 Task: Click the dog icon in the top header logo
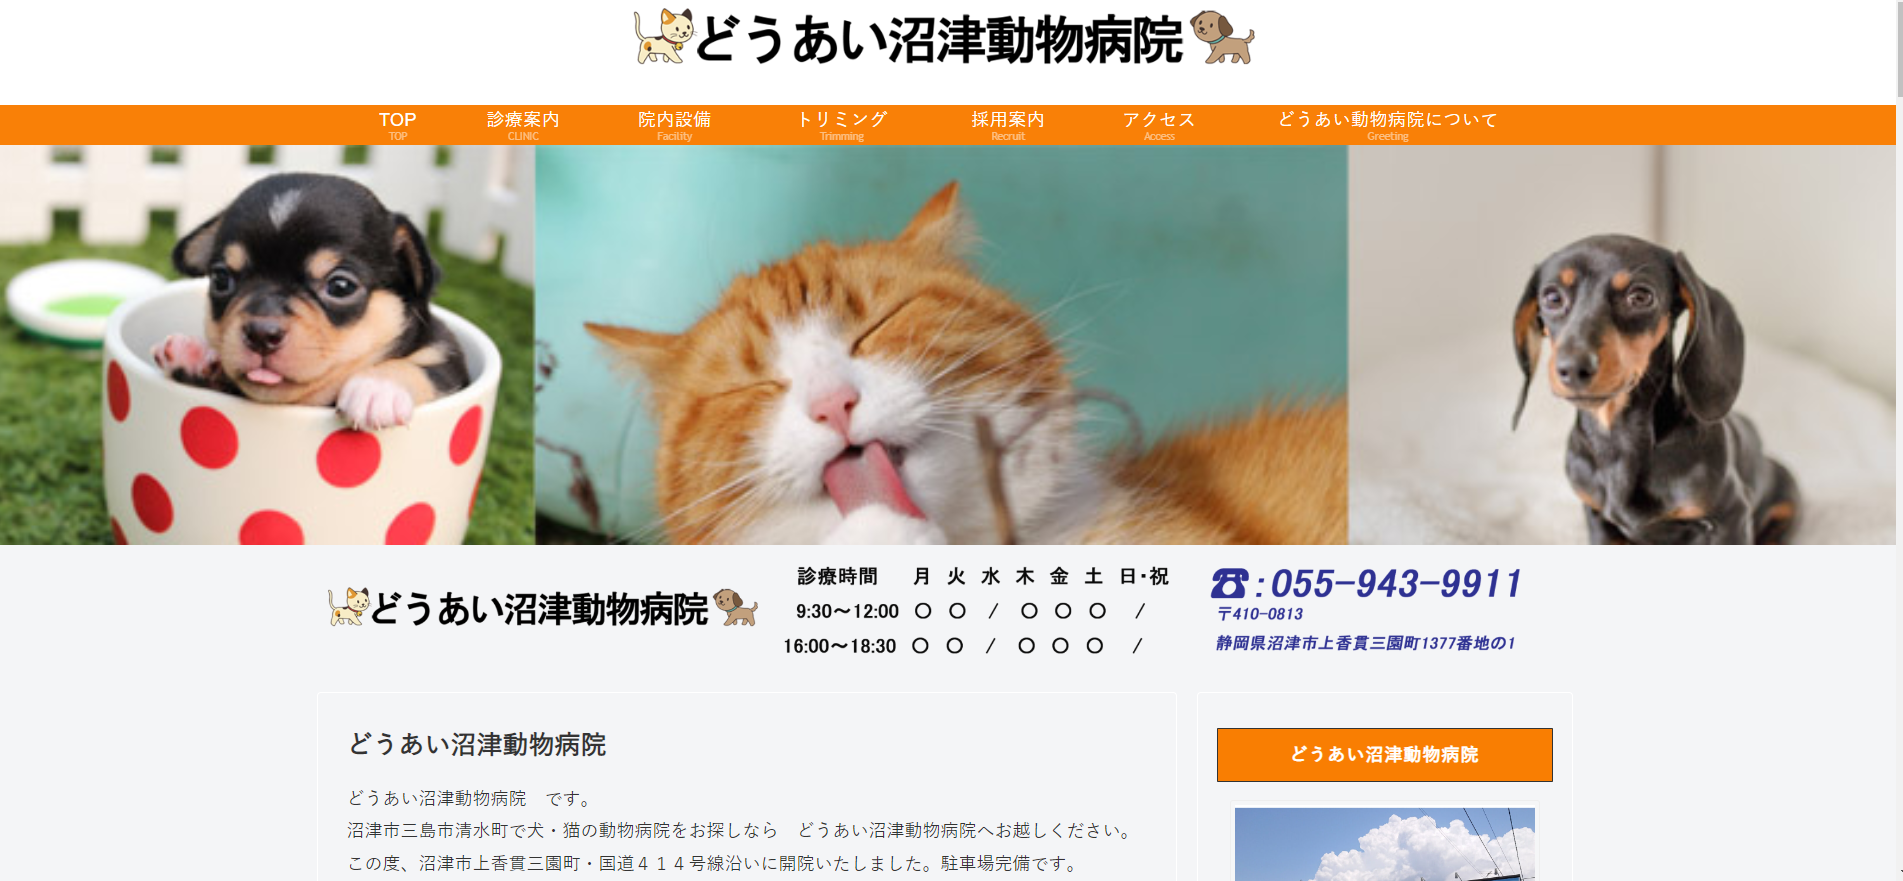[x=1222, y=37]
